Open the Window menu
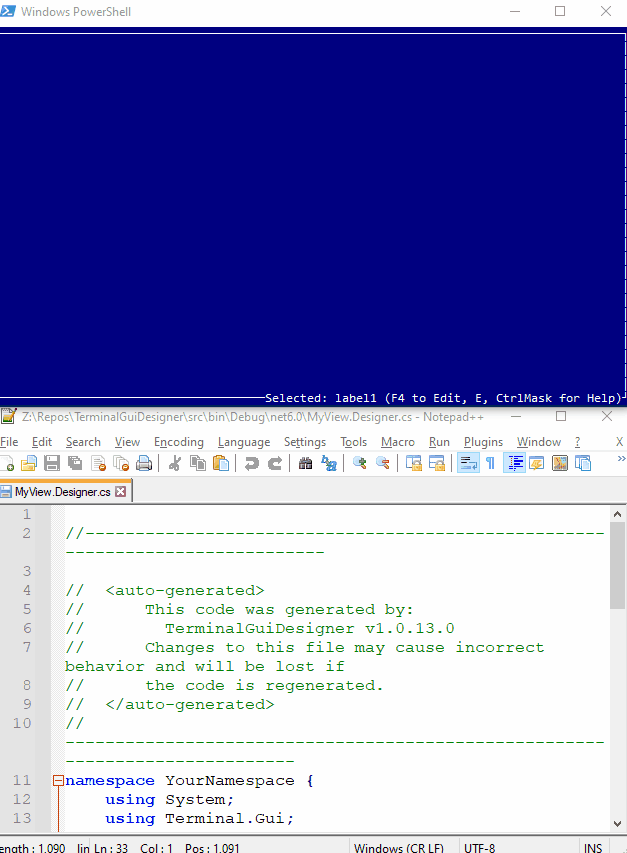The image size is (627, 853). coord(538,442)
